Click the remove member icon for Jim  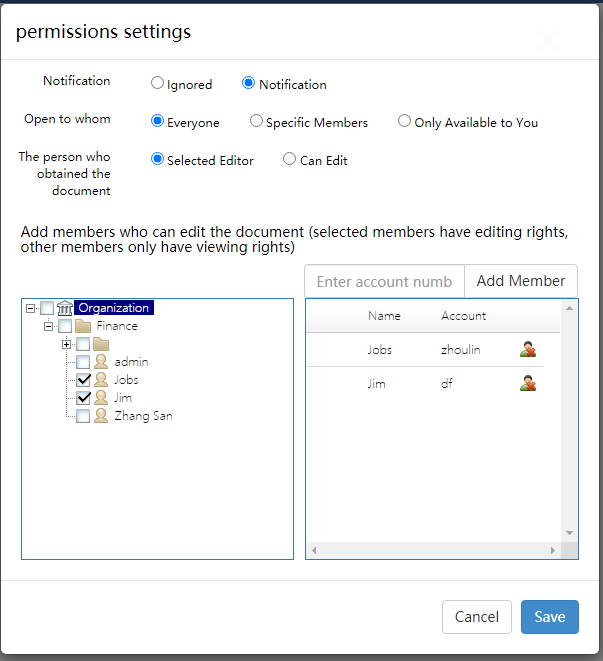(528, 383)
